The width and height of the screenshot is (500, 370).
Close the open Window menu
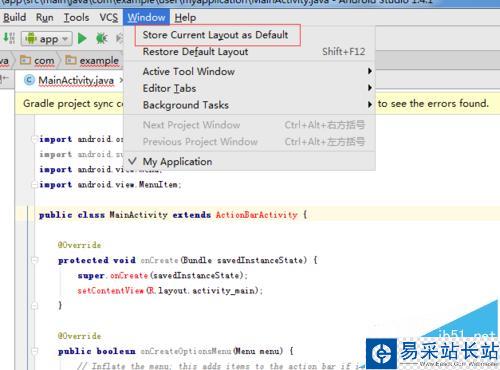146,17
